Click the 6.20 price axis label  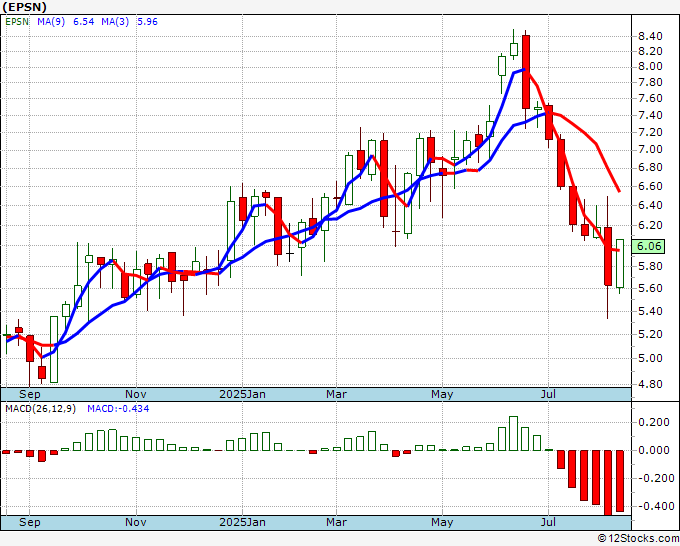650,226
